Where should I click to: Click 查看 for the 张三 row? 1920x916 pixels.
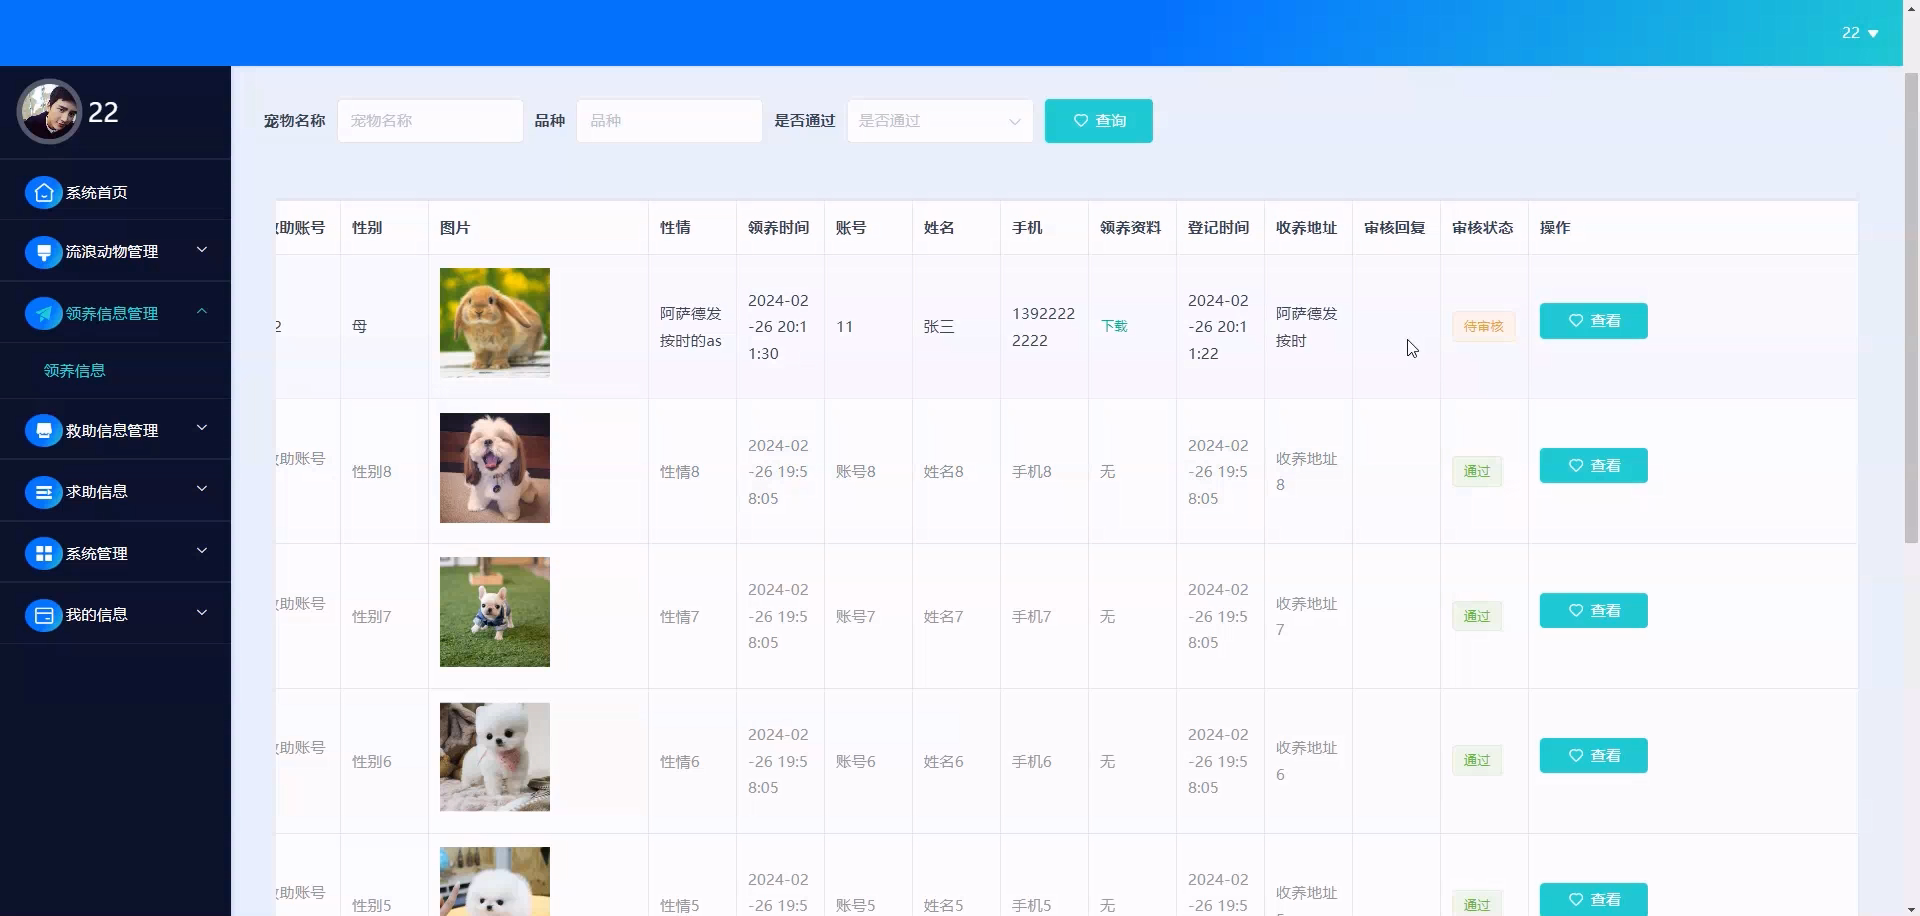[1593, 321]
